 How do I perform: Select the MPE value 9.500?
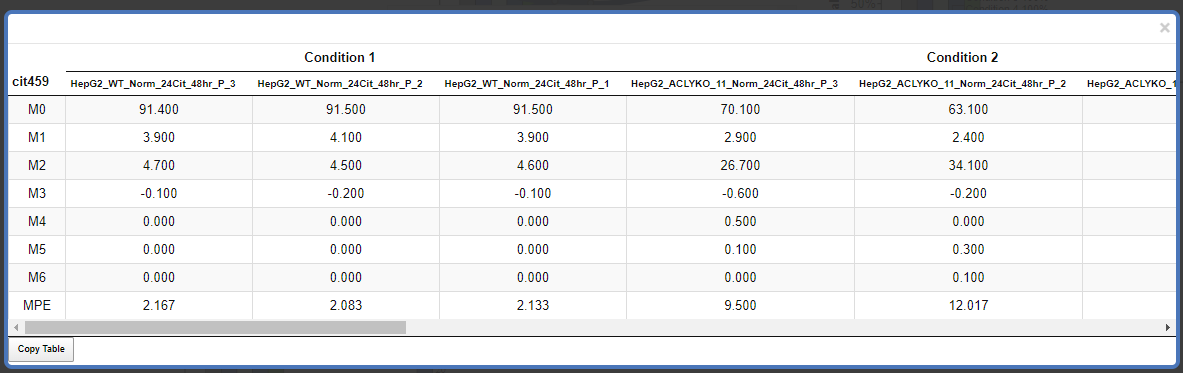pos(740,305)
